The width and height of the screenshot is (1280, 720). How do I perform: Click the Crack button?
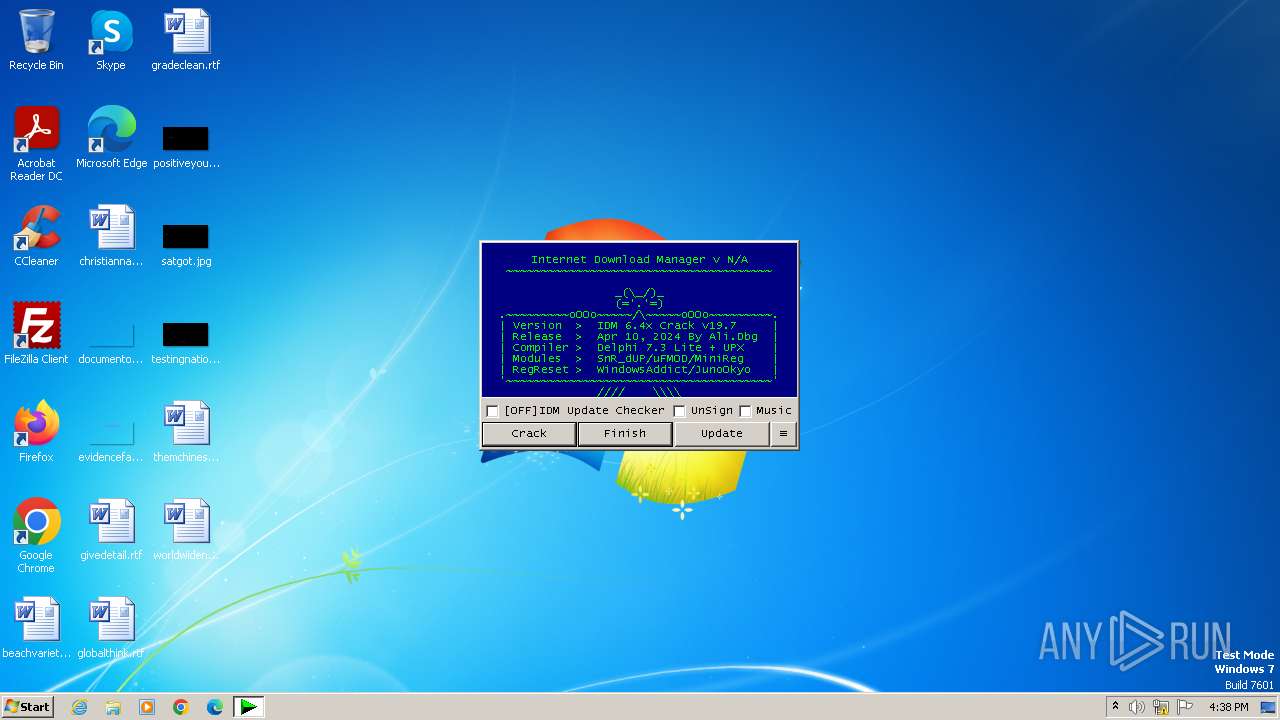click(529, 434)
